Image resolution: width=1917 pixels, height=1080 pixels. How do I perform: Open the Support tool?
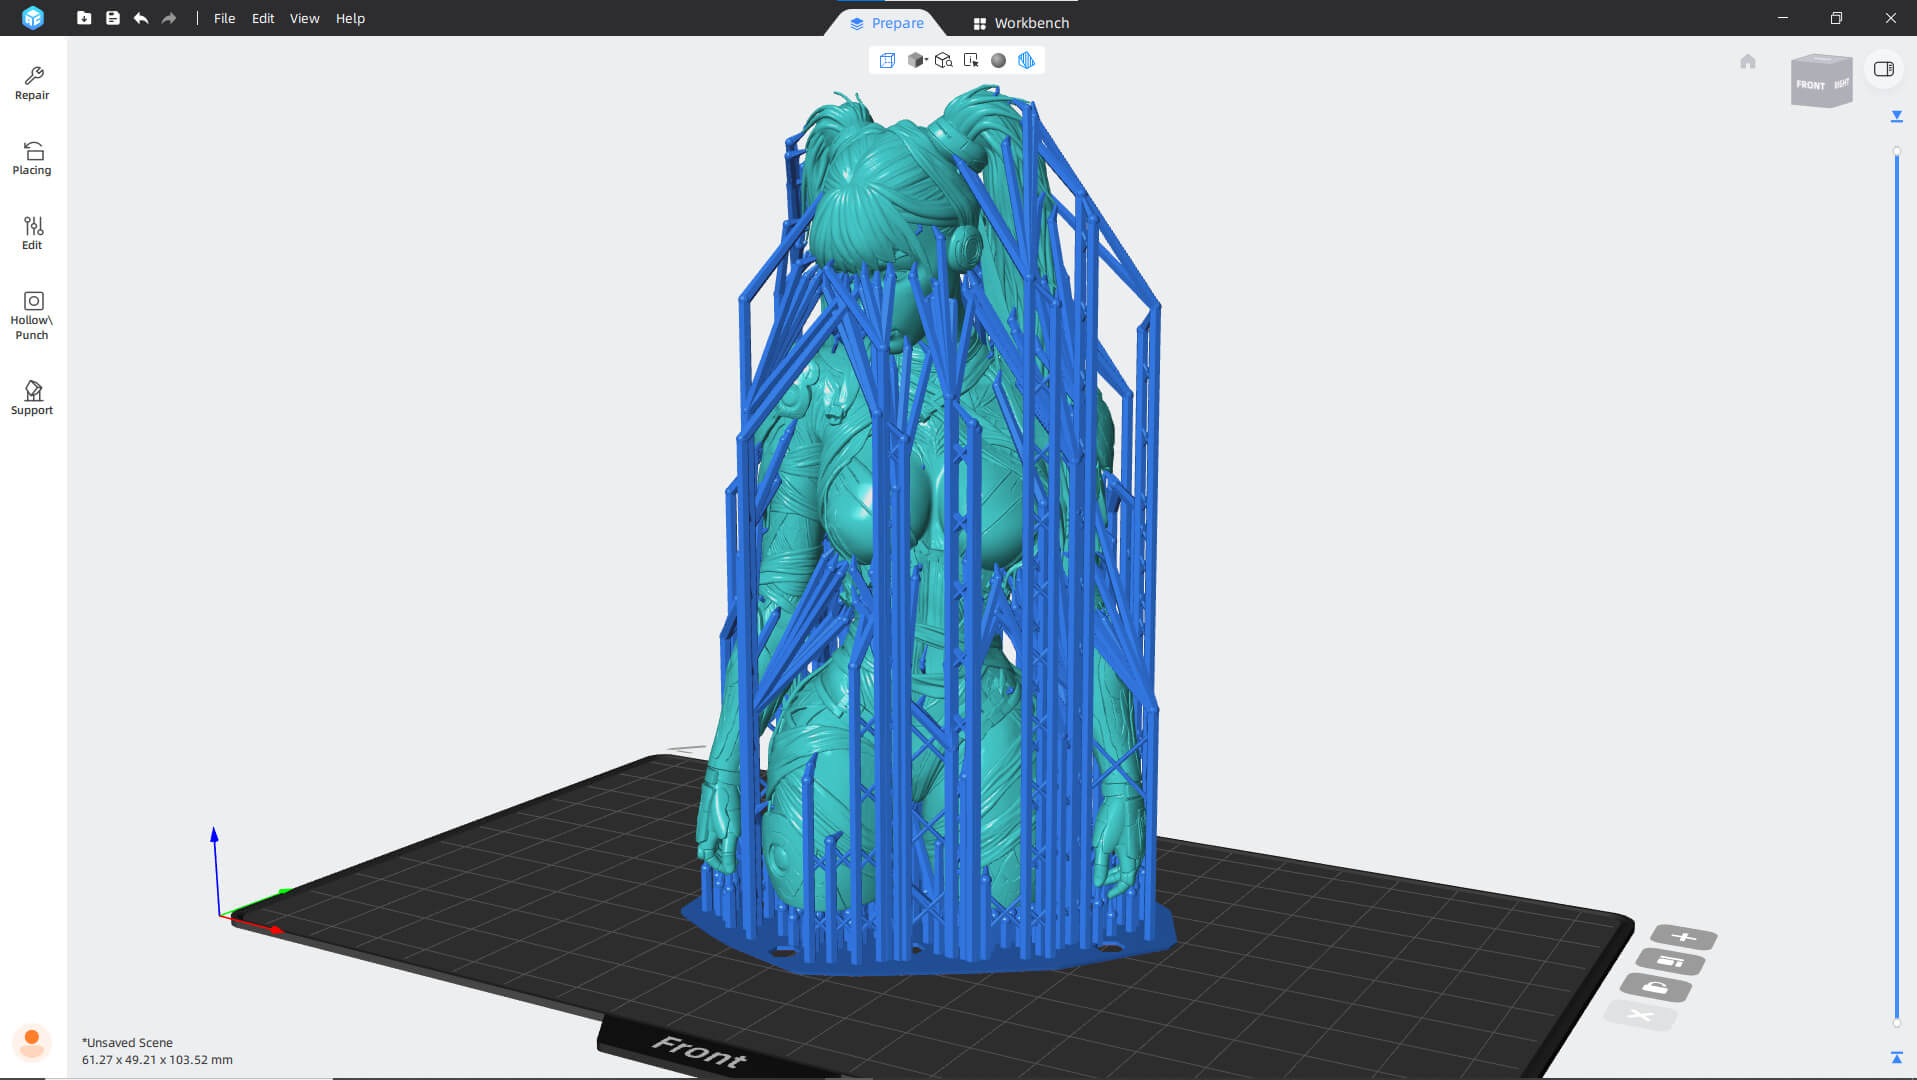(x=32, y=398)
